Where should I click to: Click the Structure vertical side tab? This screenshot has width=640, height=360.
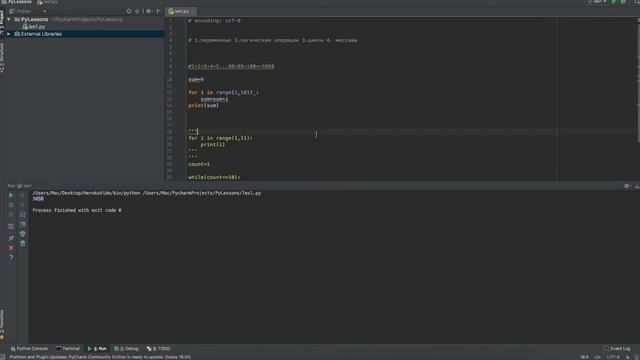2,58
